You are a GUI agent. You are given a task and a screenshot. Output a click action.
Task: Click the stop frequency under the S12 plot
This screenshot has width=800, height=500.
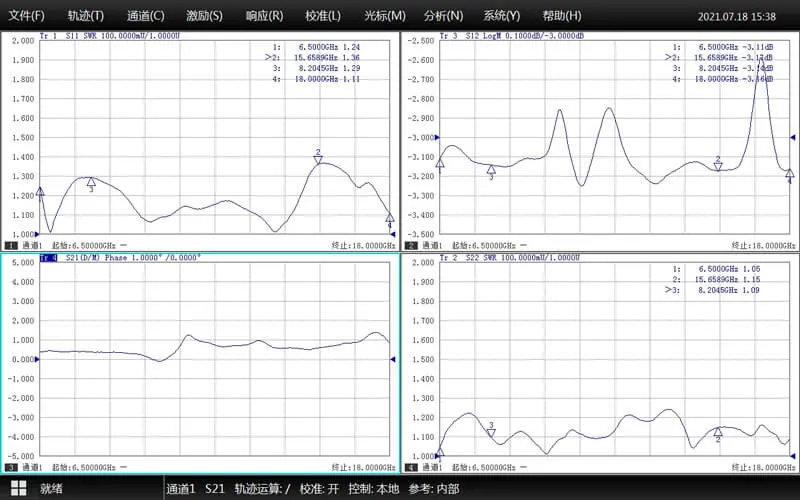point(763,246)
